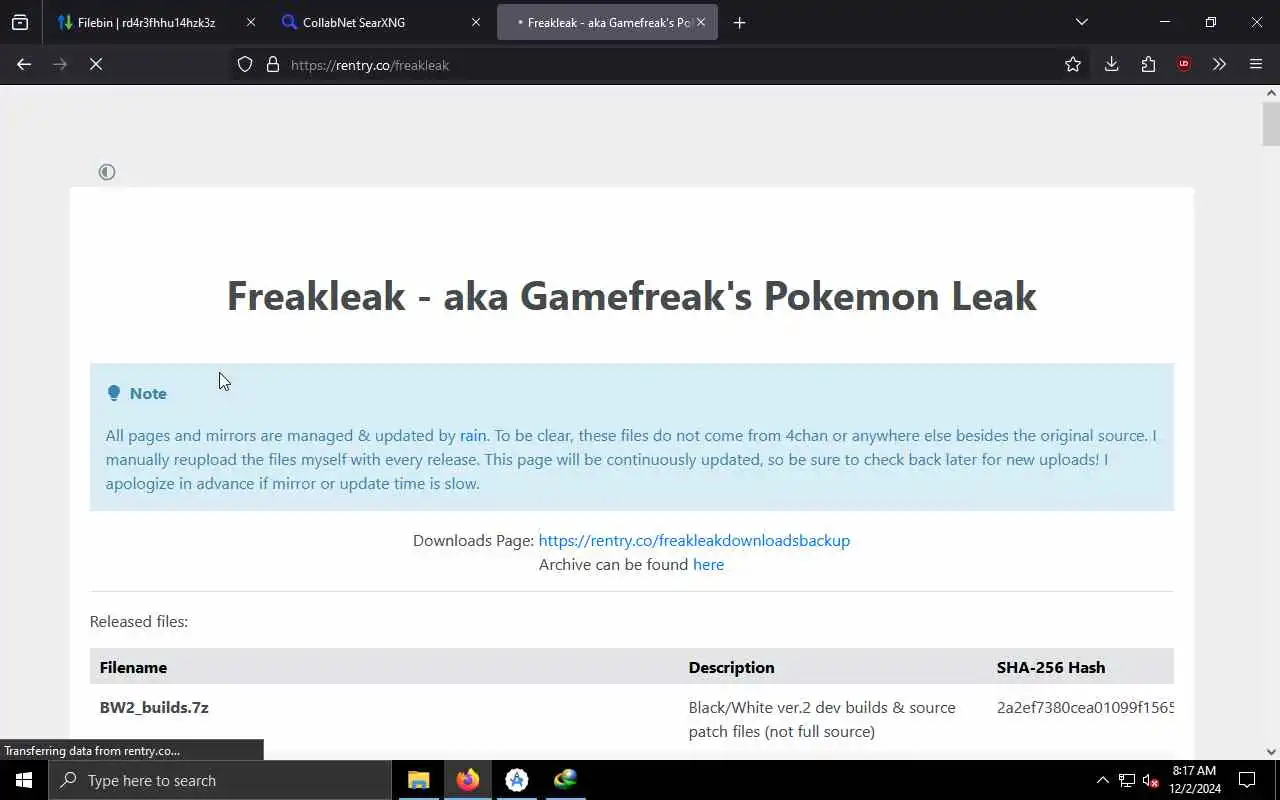Open the extensions puzzle icon
The image size is (1280, 800).
pos(1148,64)
